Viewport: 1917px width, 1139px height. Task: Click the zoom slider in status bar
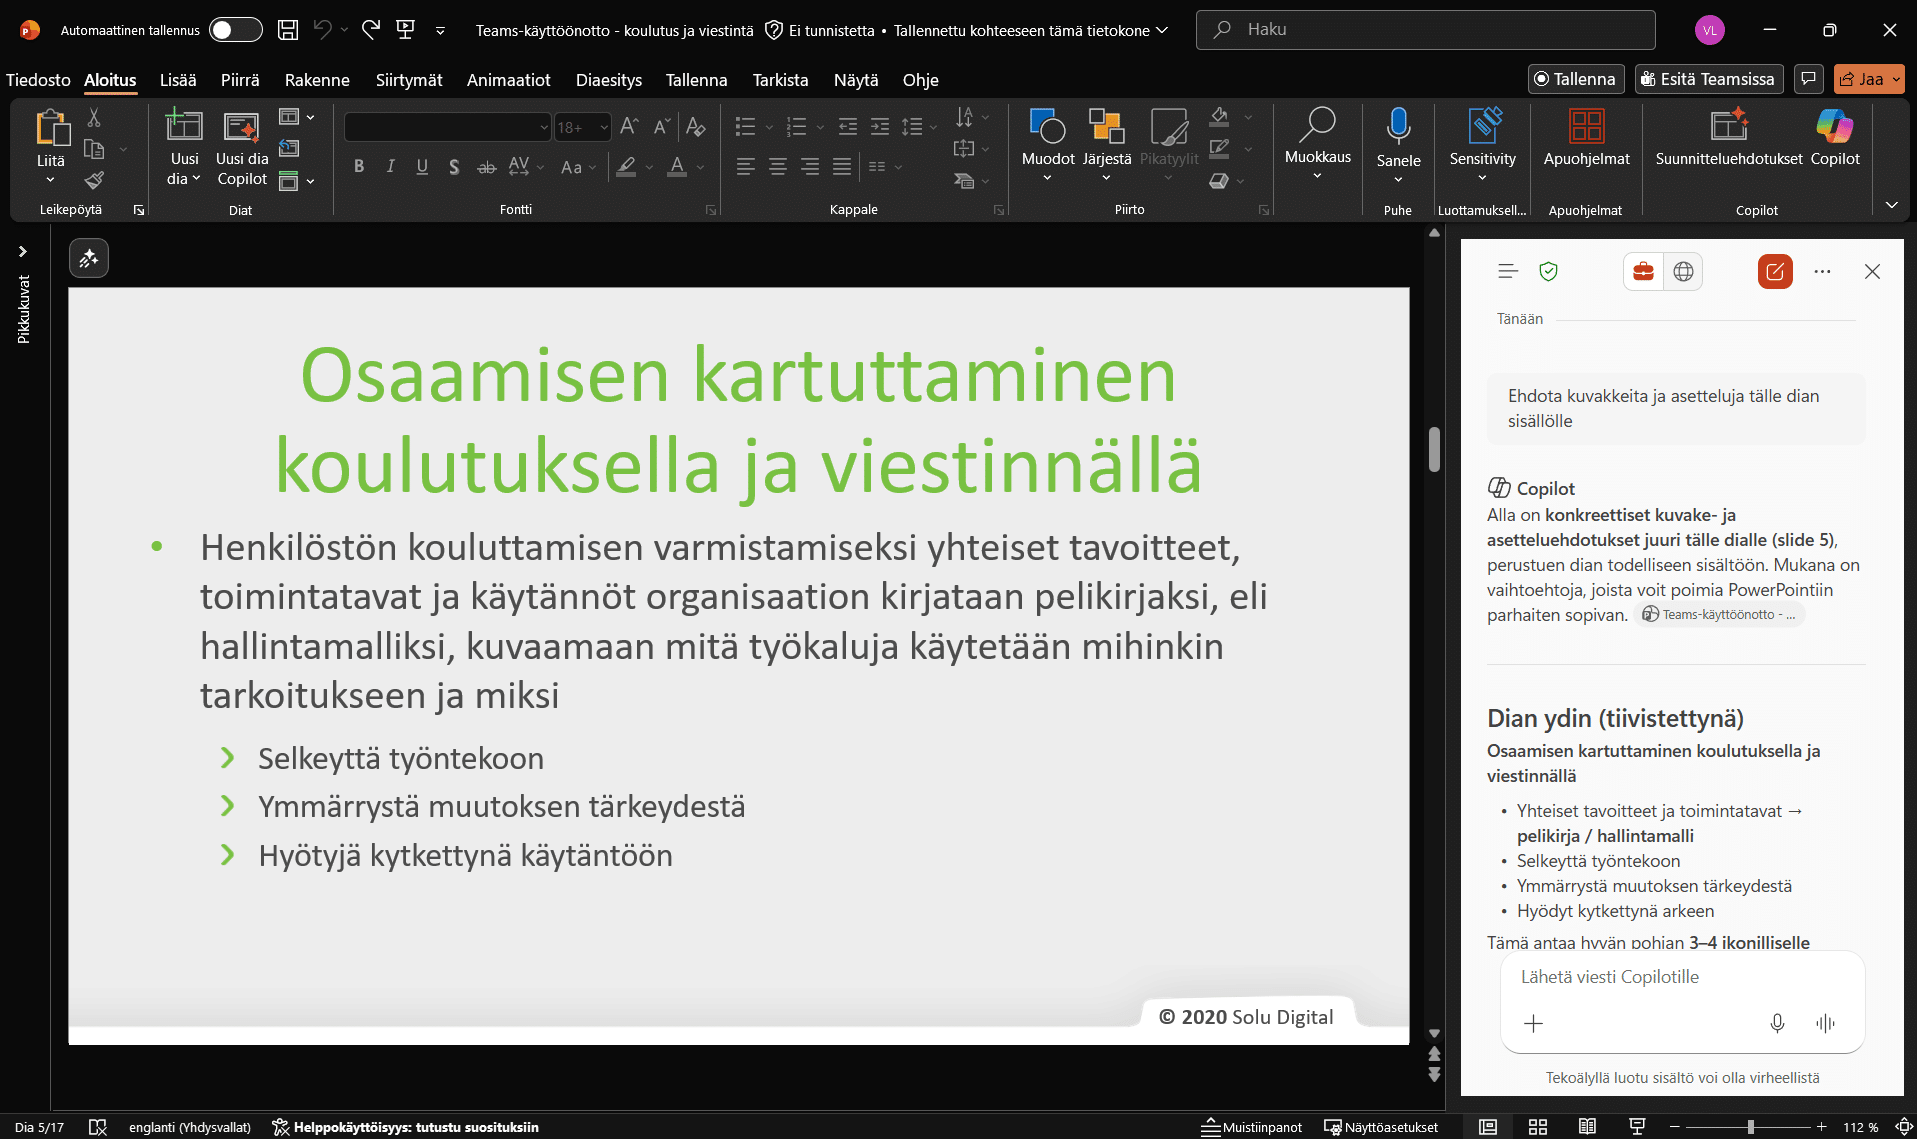click(1750, 1127)
